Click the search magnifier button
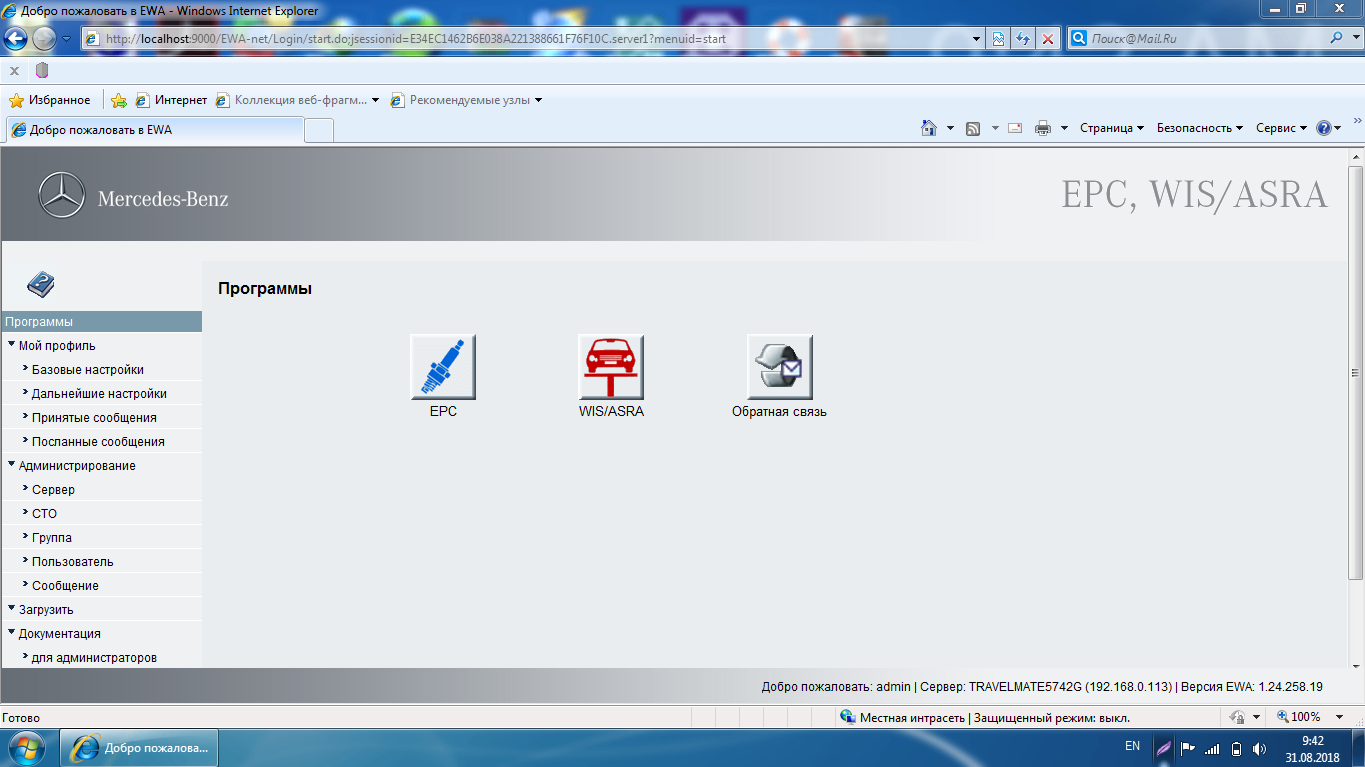This screenshot has height=767, width=1365. pyautogui.click(x=1338, y=39)
